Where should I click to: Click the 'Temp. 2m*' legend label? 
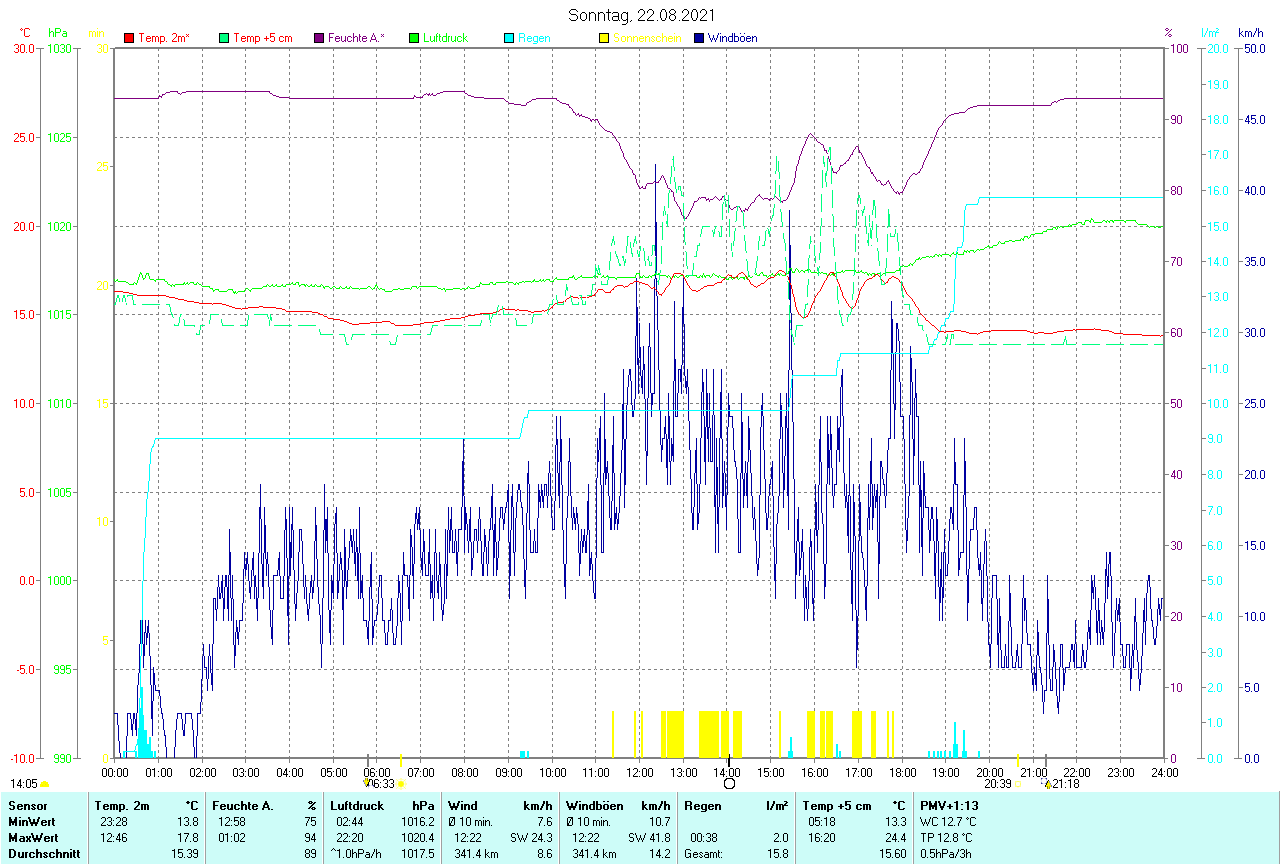[x=164, y=38]
